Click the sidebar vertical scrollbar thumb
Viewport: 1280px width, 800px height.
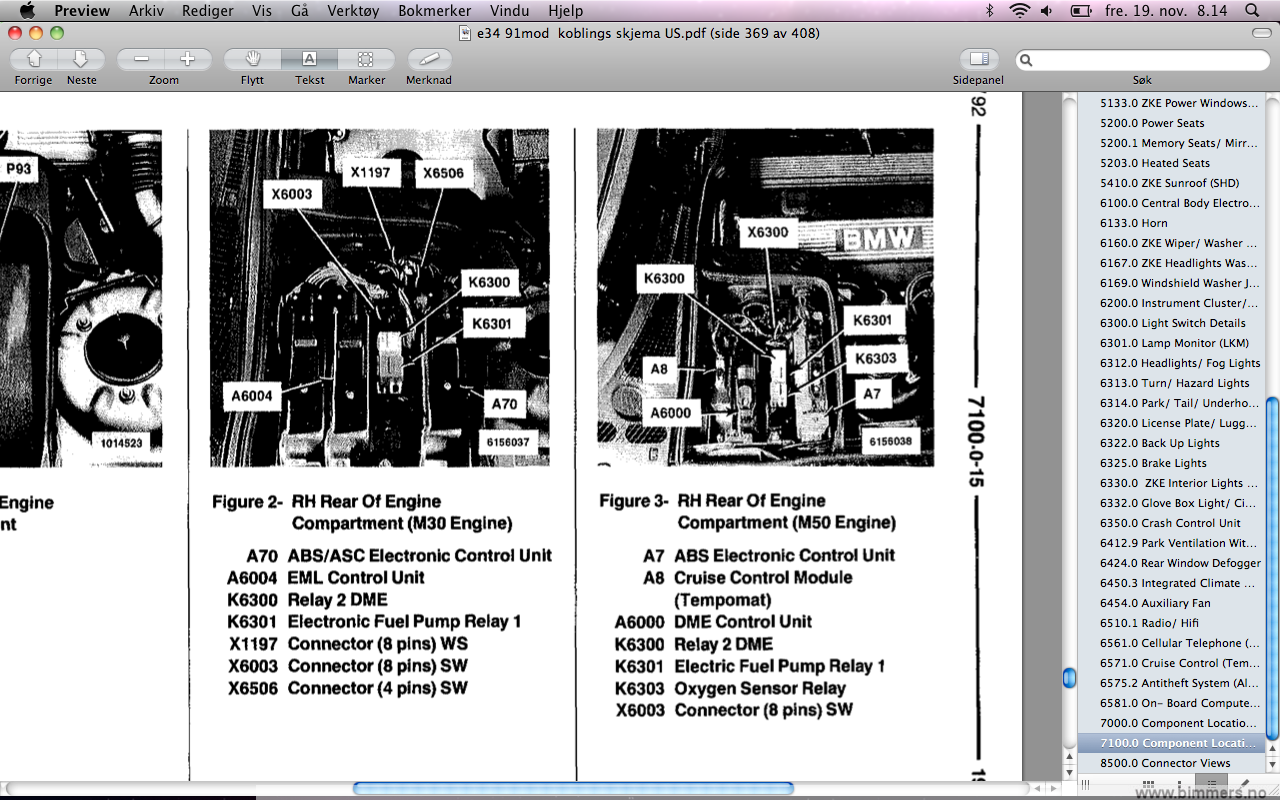pyautogui.click(x=1272, y=569)
